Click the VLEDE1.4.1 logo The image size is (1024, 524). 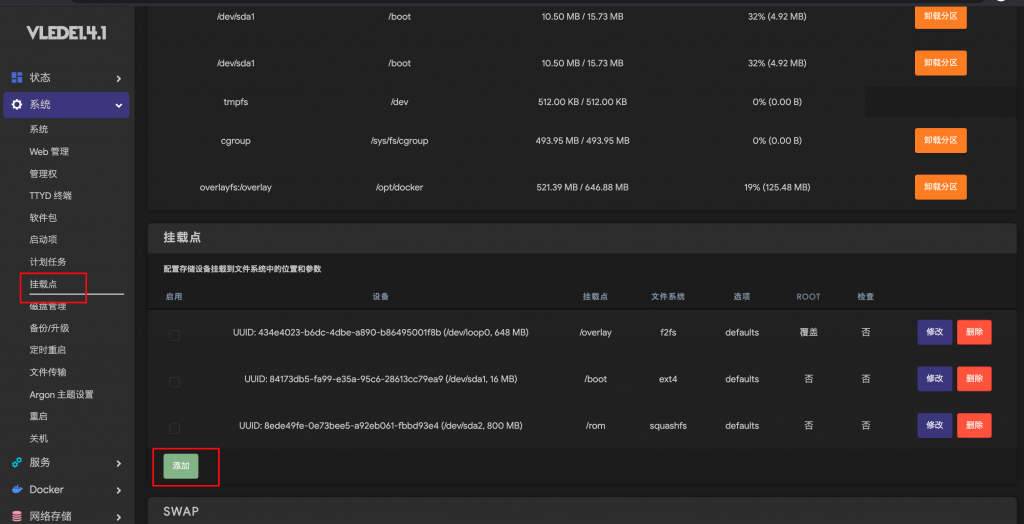click(66, 31)
